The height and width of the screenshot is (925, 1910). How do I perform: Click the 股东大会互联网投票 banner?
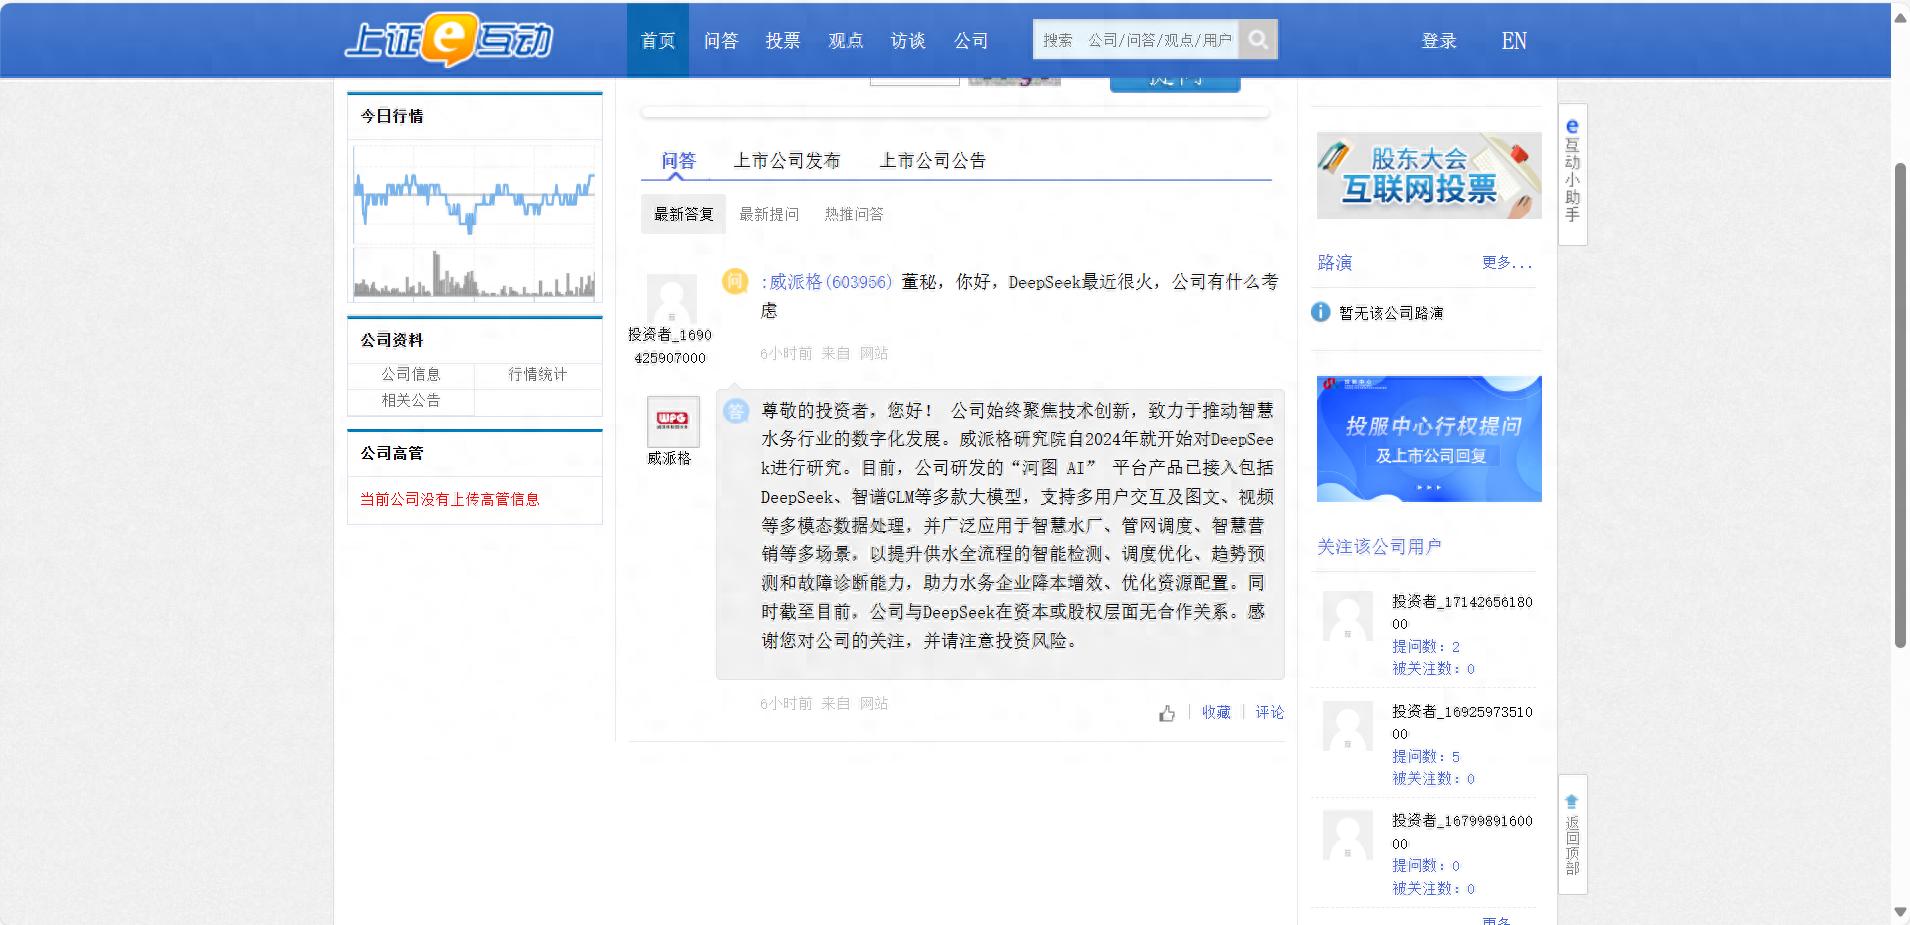click(1427, 175)
